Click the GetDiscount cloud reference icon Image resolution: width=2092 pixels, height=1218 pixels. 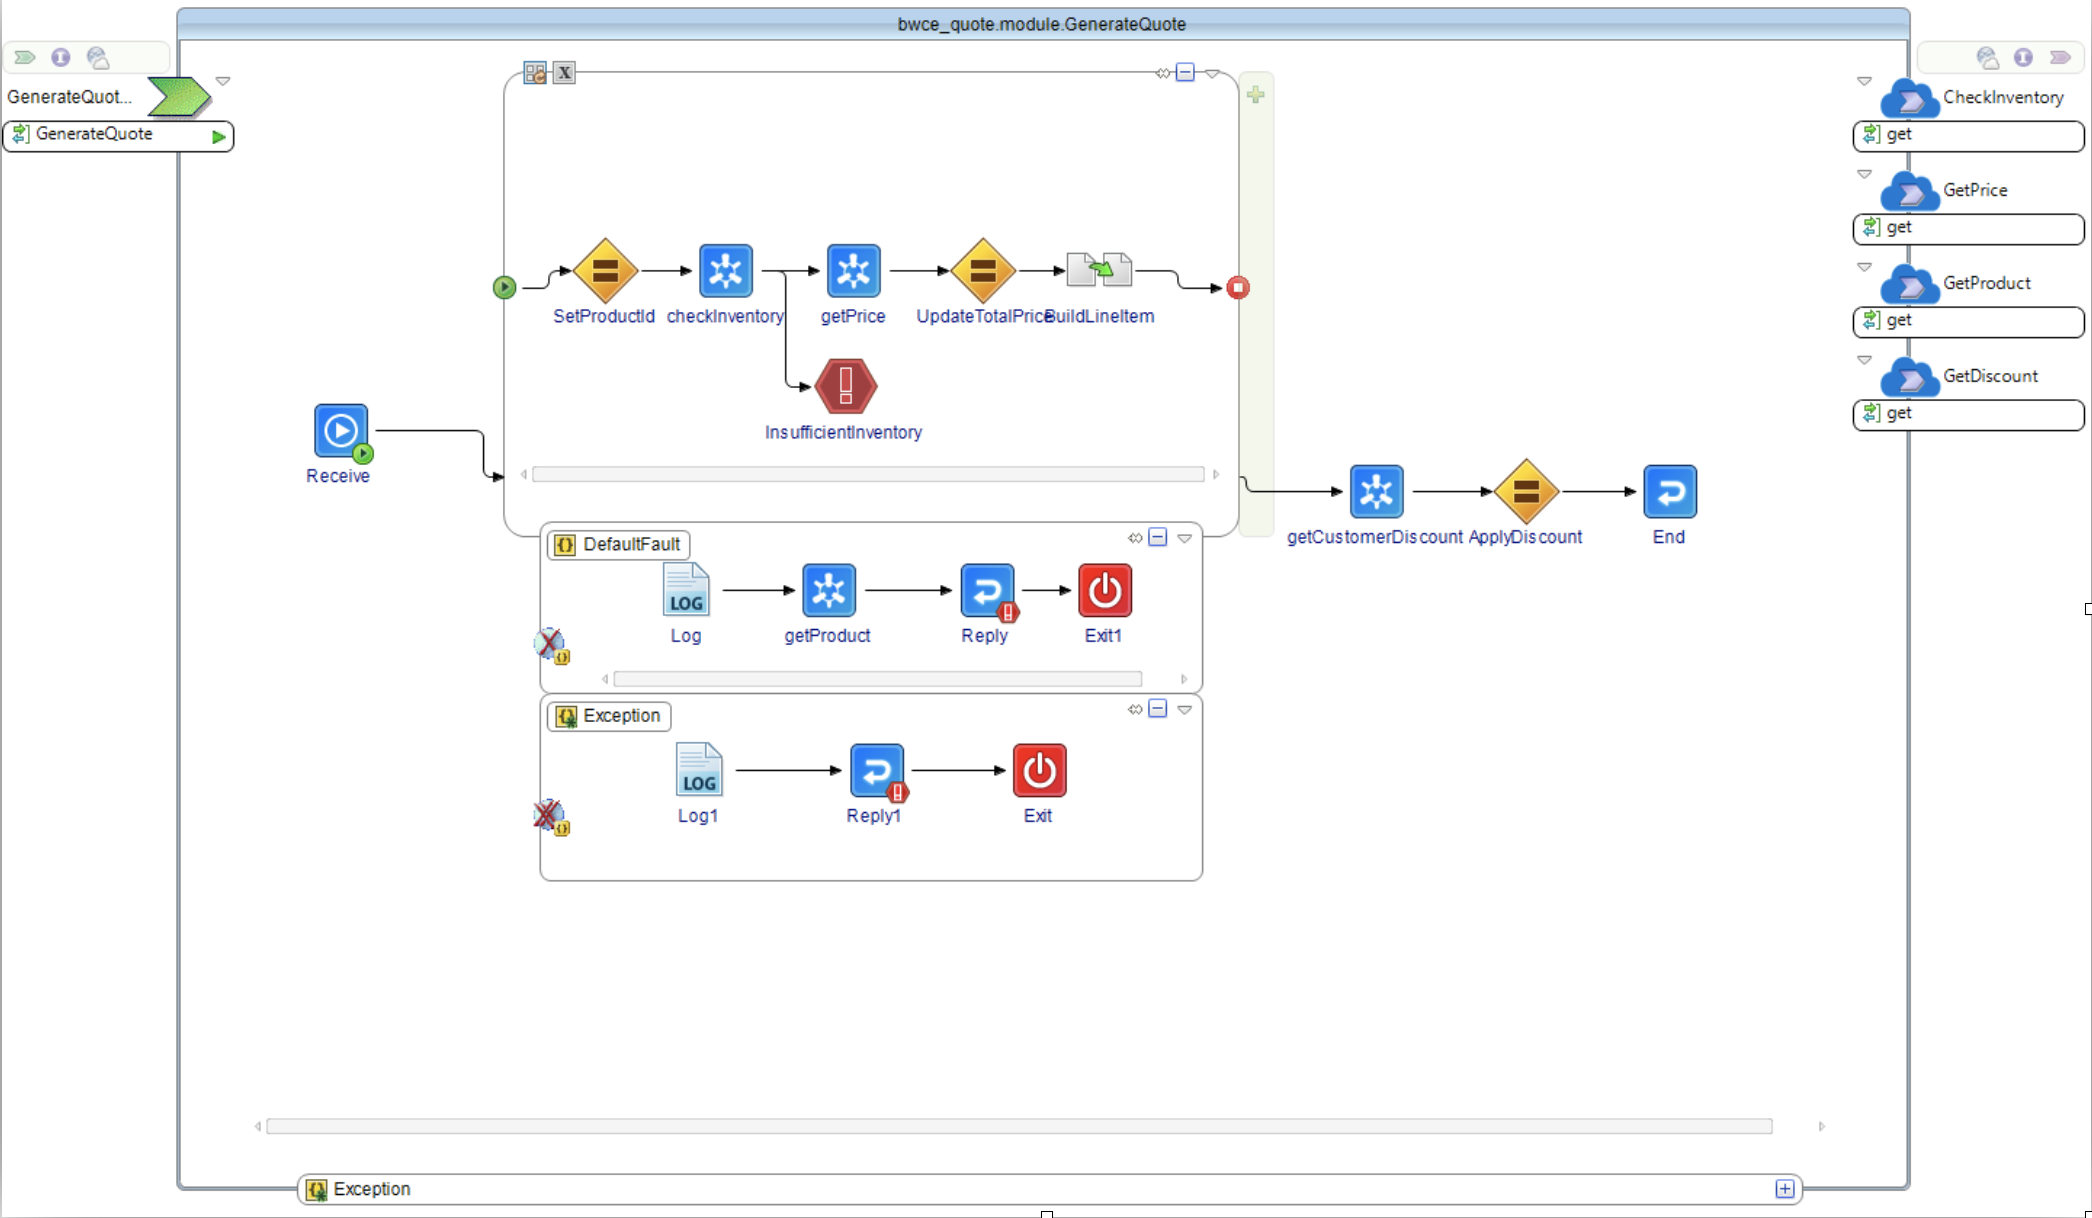point(1910,377)
